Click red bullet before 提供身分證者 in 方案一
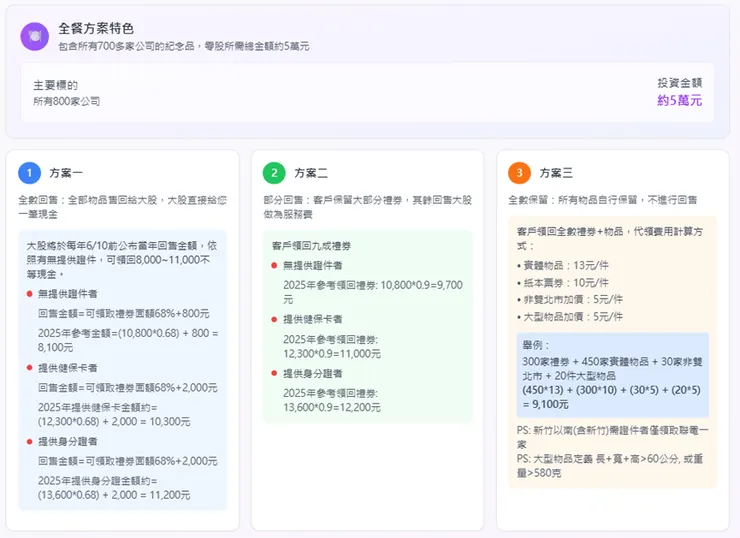 click(30, 441)
